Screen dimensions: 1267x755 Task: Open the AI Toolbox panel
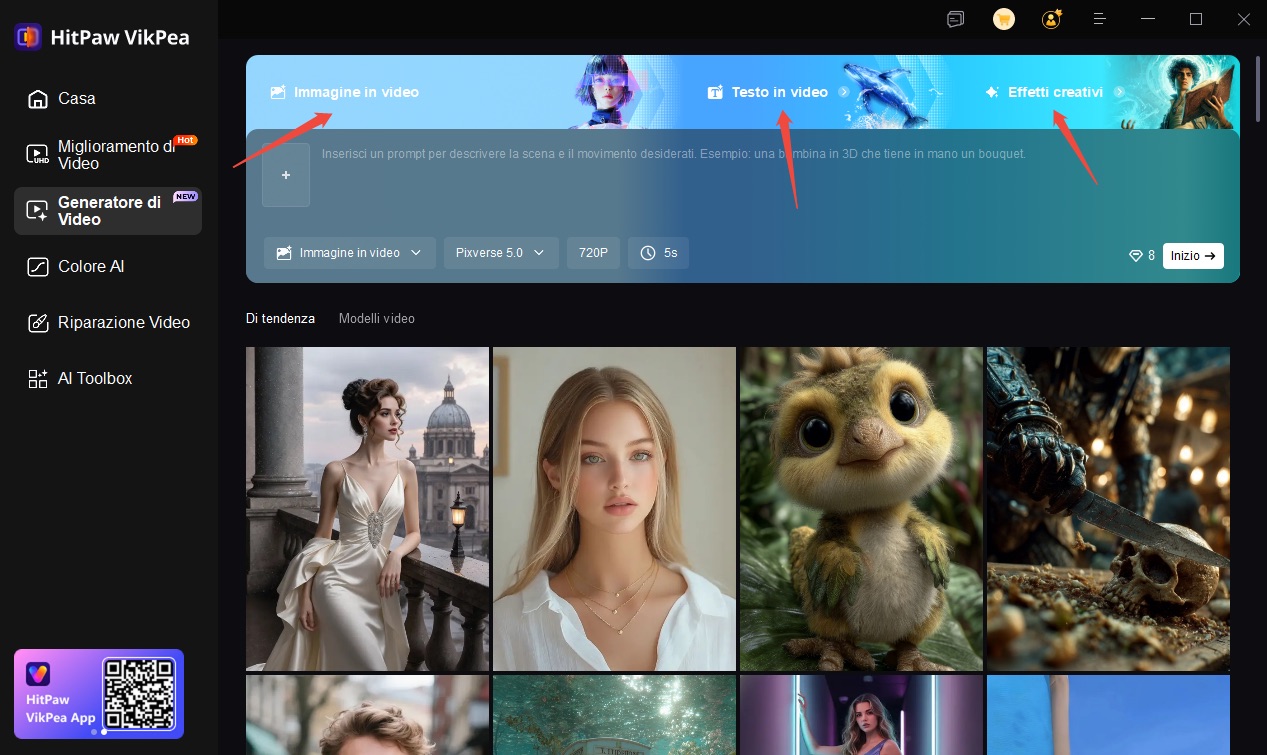(x=94, y=379)
